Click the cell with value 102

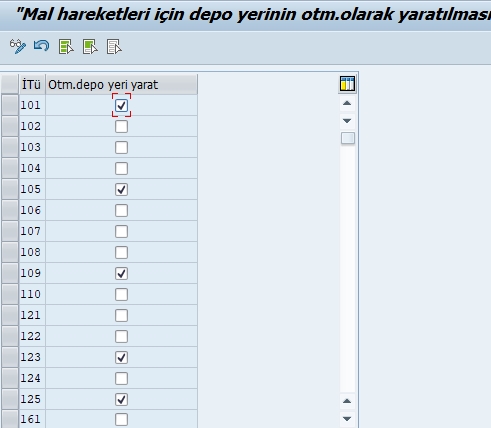coord(32,126)
